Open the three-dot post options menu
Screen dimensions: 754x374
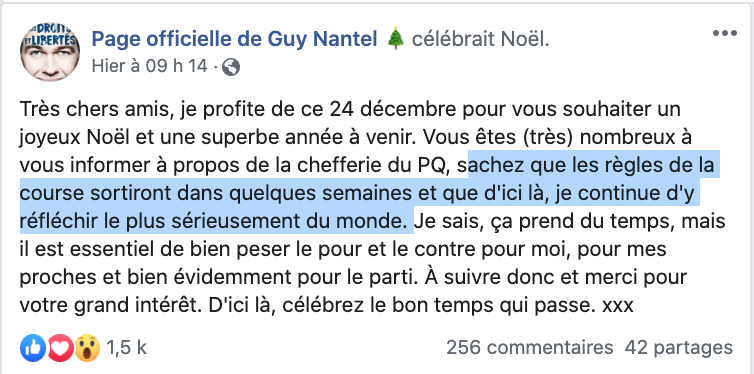pos(725,34)
